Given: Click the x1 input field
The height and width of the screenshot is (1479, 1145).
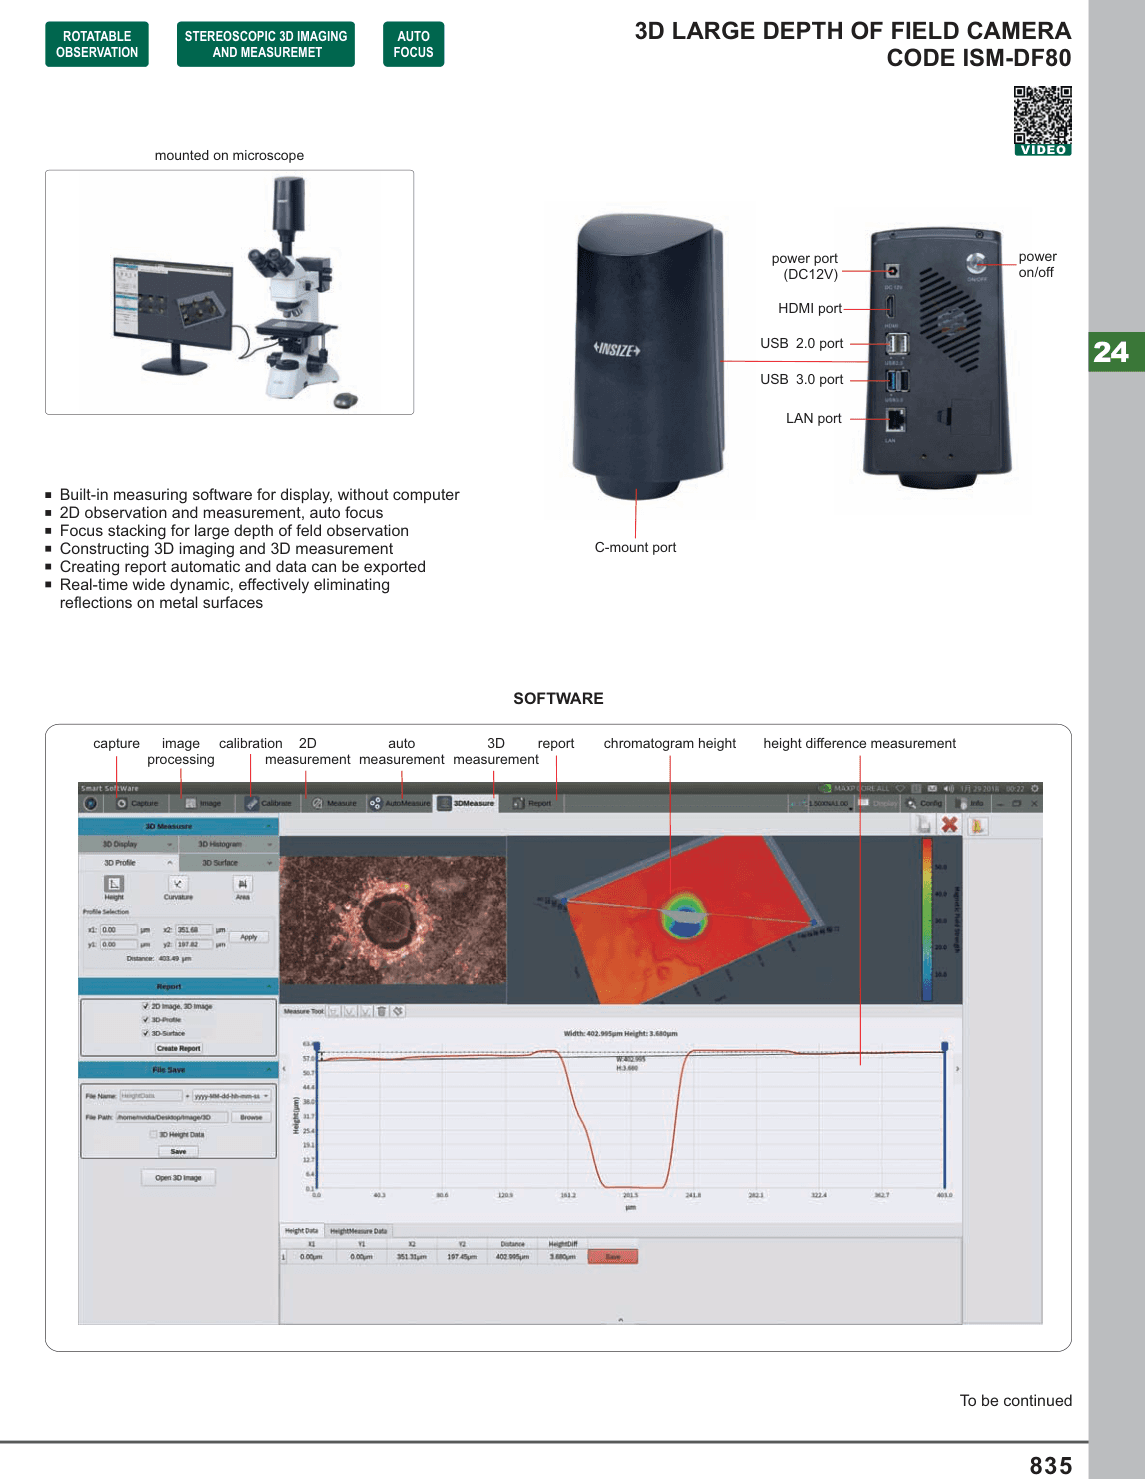Looking at the screenshot, I should (118, 930).
